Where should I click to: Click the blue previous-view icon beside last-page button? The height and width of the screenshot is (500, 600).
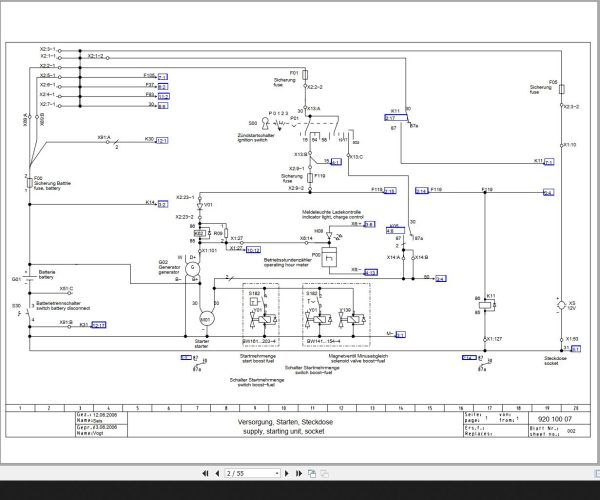(312, 474)
